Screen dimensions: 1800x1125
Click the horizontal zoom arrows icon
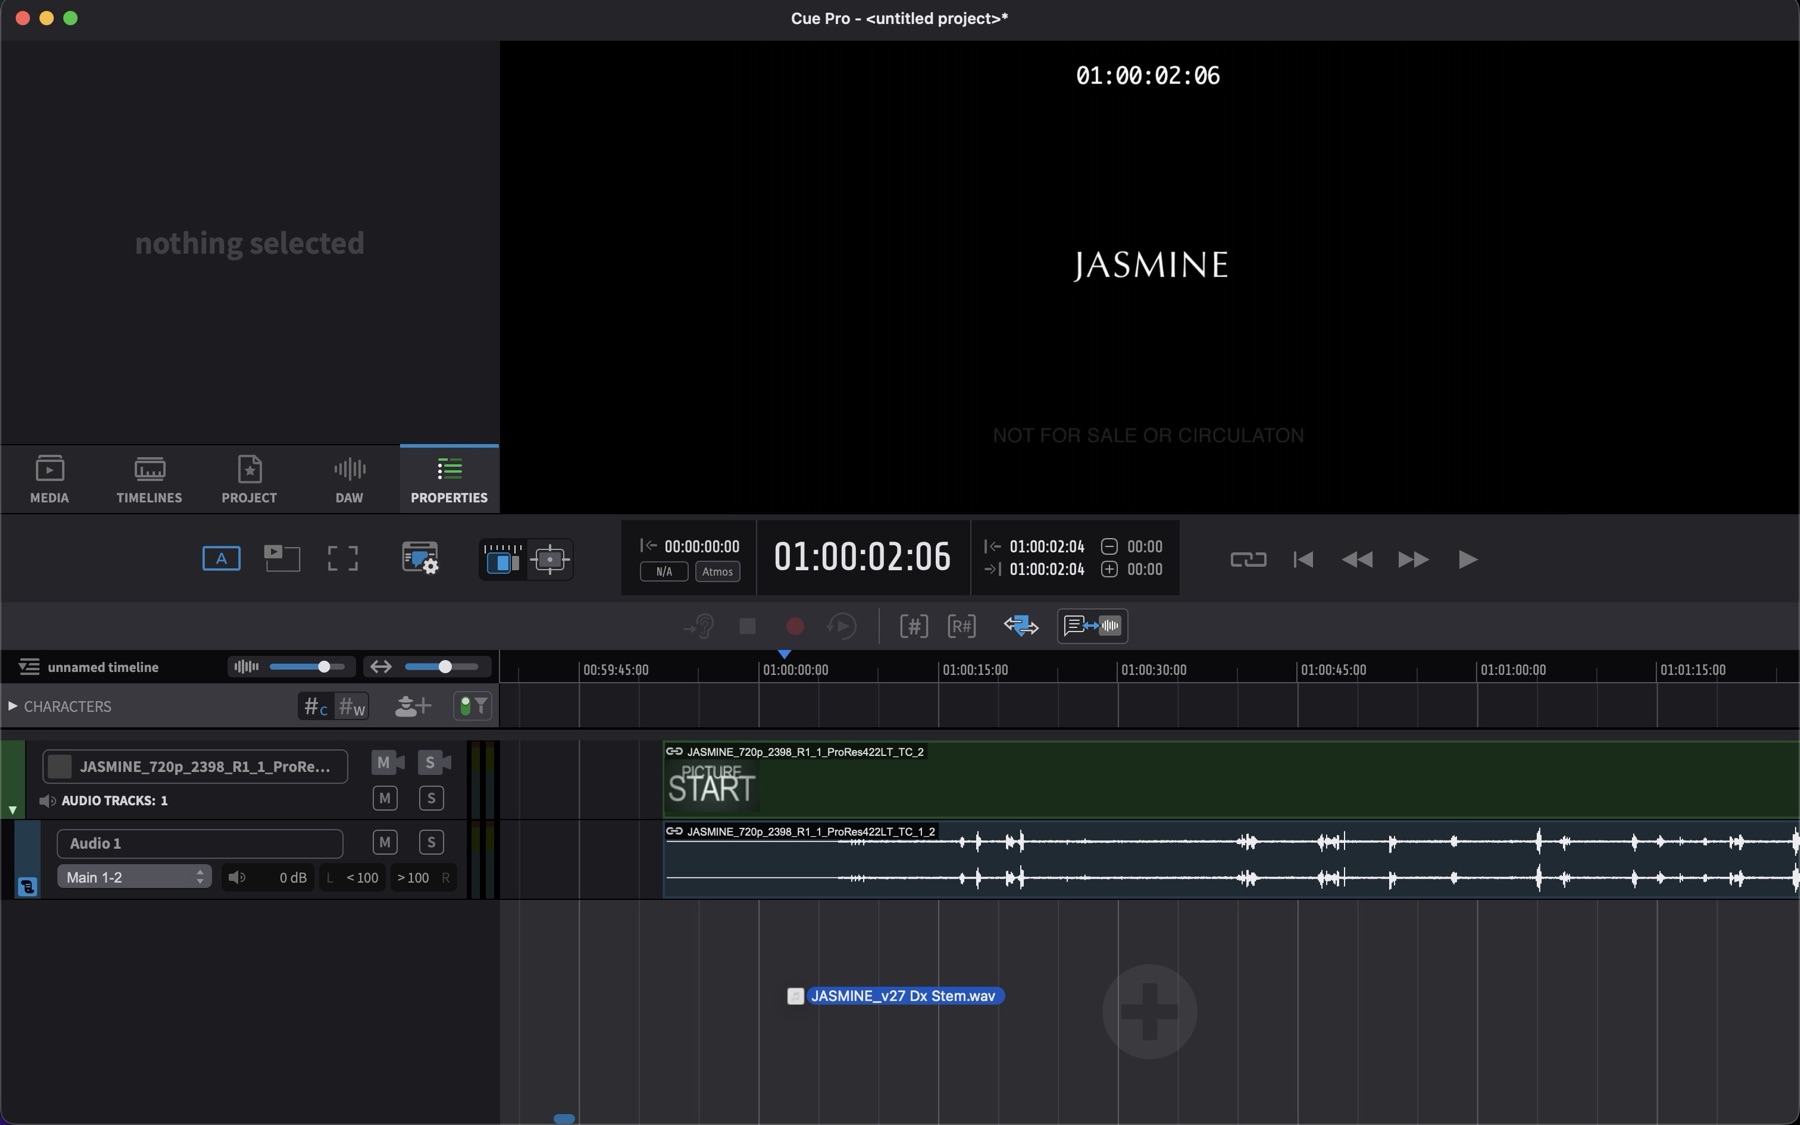[x=380, y=667]
